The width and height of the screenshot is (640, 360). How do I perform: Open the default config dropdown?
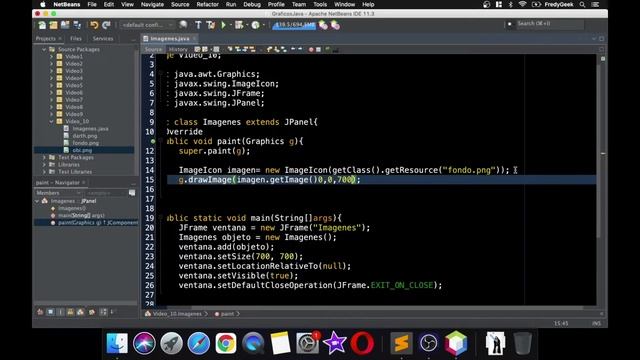coord(147,25)
